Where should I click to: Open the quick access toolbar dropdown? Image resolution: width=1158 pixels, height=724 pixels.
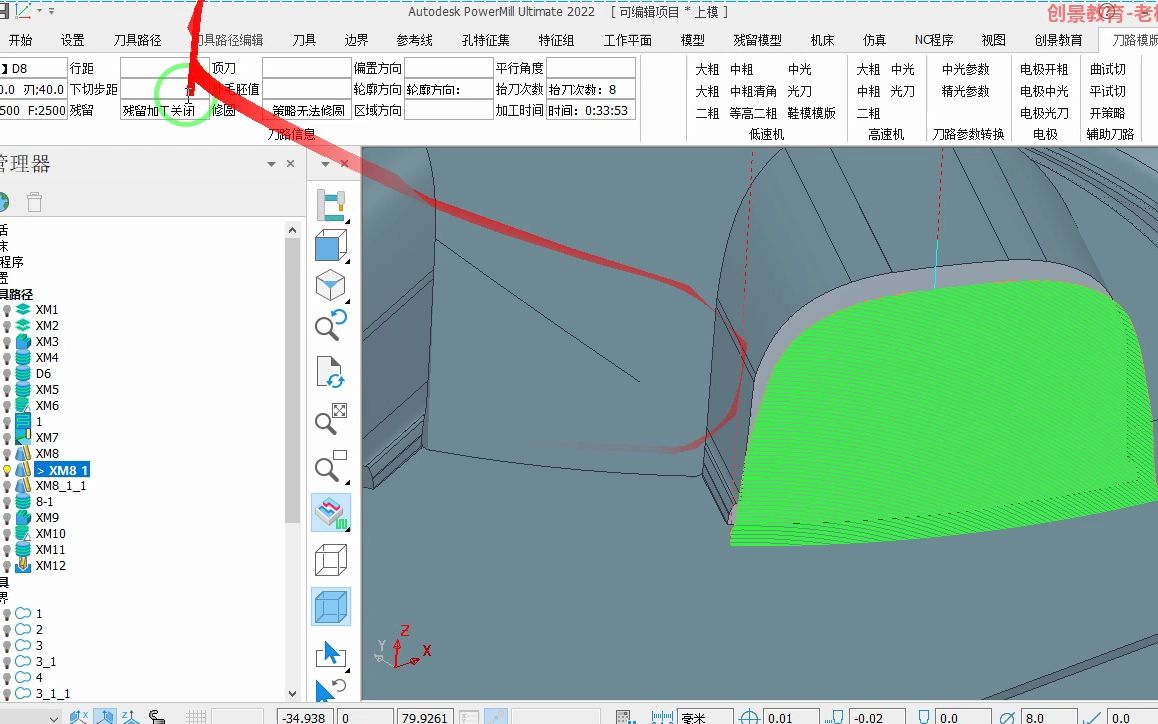[51, 11]
